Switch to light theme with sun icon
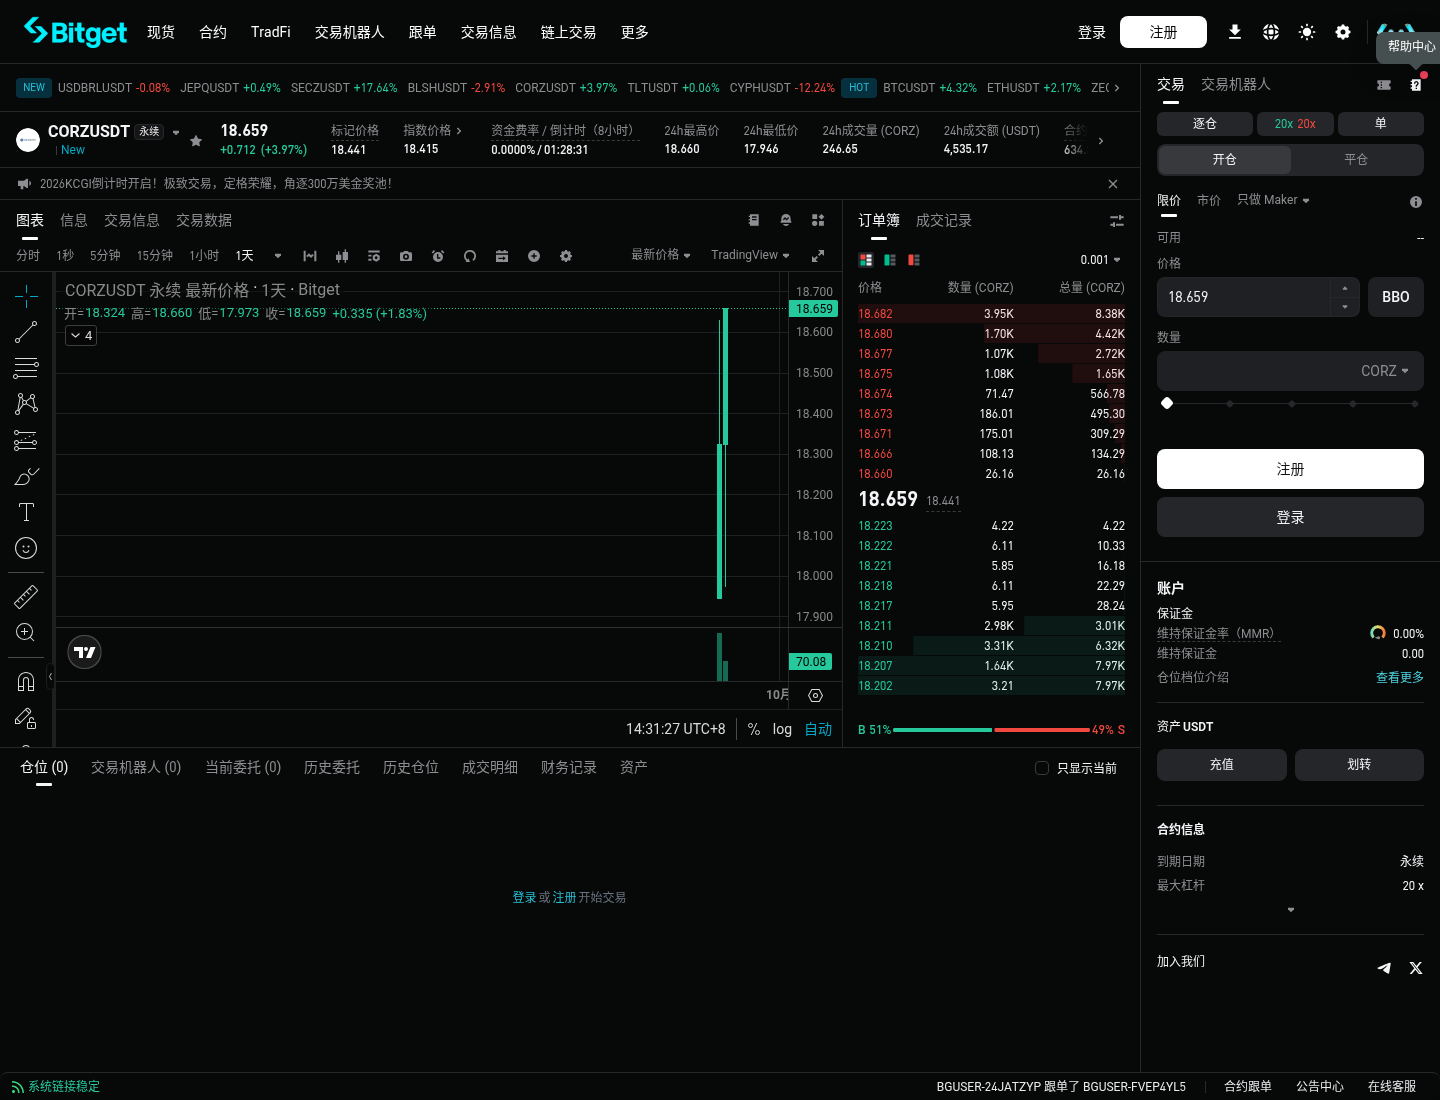The image size is (1440, 1100). click(1307, 32)
